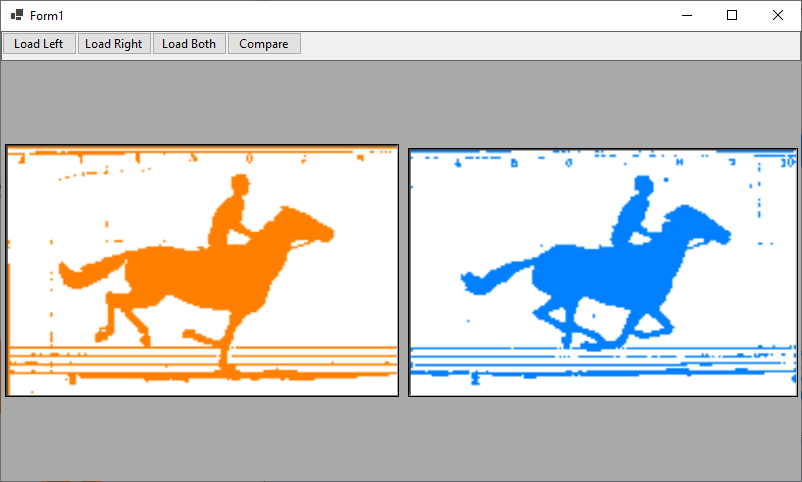
Task: Click the blue horse image on right
Action: pos(603,273)
